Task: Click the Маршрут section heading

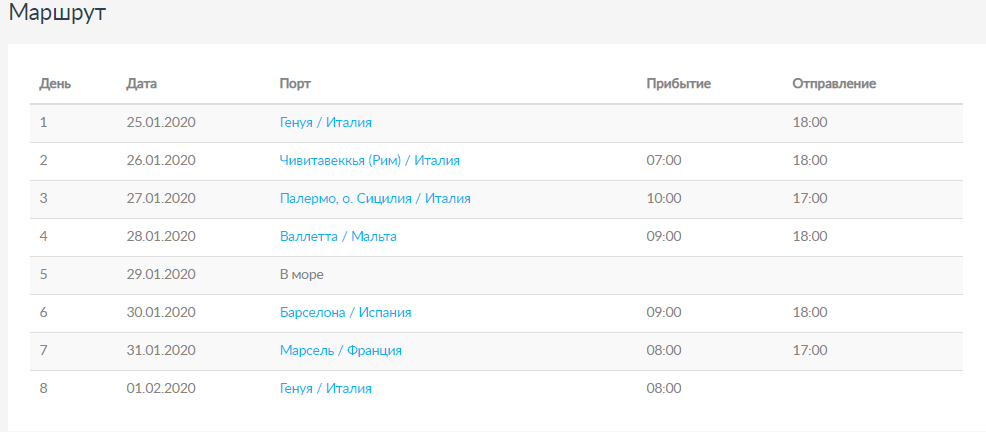Action: (57, 15)
